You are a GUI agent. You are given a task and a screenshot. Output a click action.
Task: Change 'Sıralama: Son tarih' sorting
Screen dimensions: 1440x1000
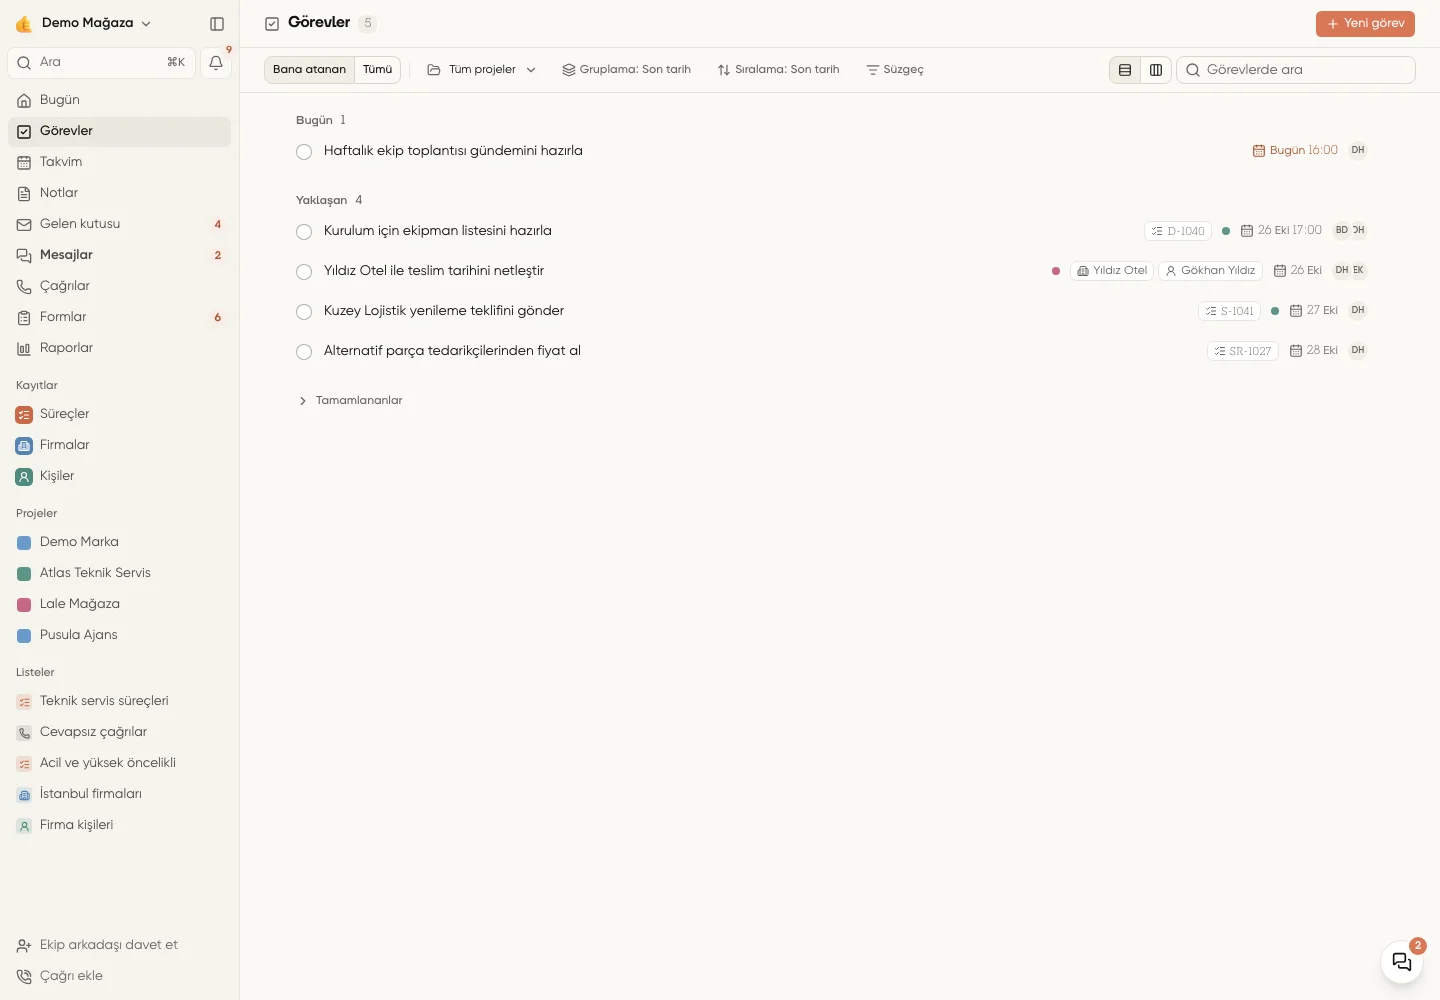778,70
